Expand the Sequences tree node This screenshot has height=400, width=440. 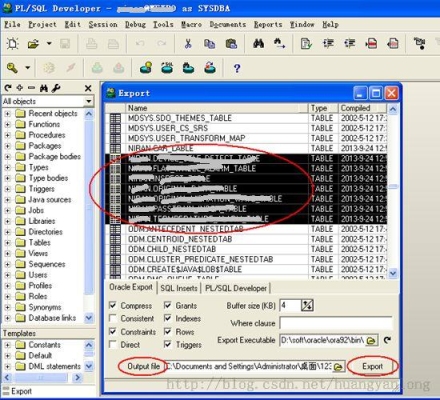click(x=7, y=264)
